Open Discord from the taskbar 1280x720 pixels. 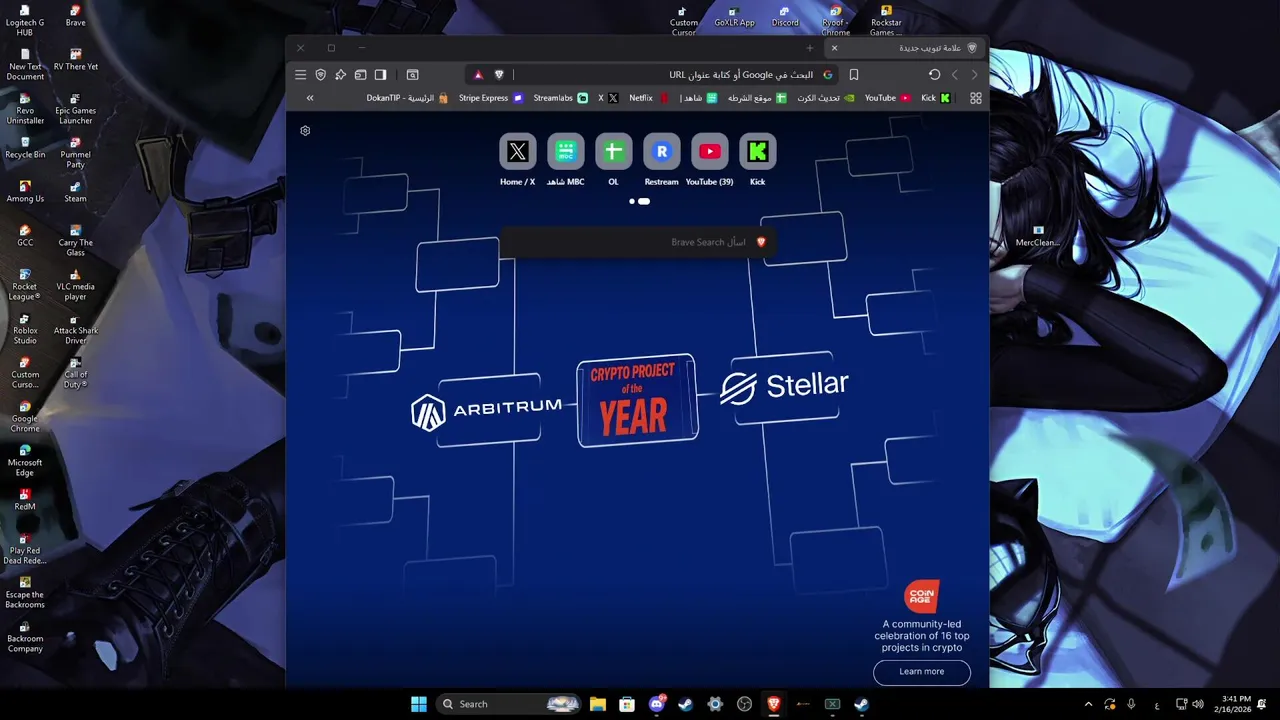coord(657,704)
